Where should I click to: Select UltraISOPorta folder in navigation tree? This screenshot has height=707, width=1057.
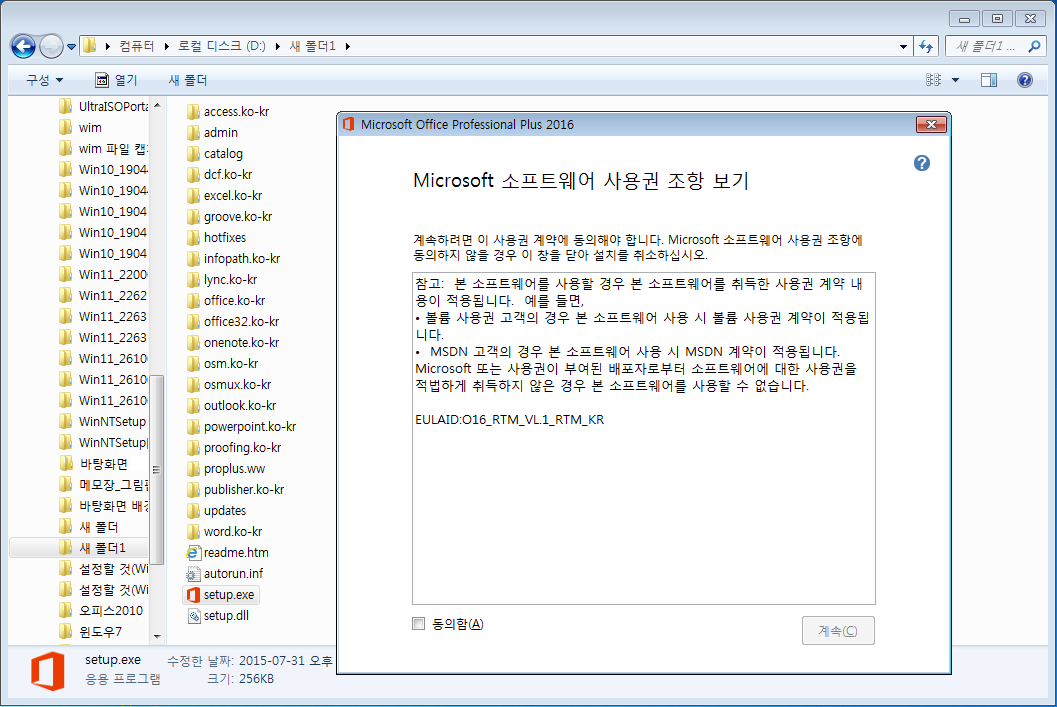(x=103, y=106)
